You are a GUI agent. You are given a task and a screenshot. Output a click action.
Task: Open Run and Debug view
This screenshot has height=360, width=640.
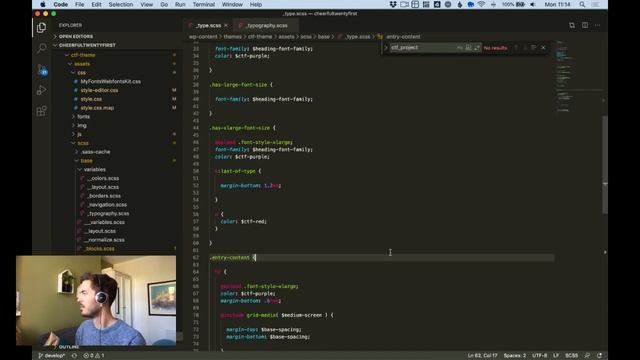coord(41,90)
